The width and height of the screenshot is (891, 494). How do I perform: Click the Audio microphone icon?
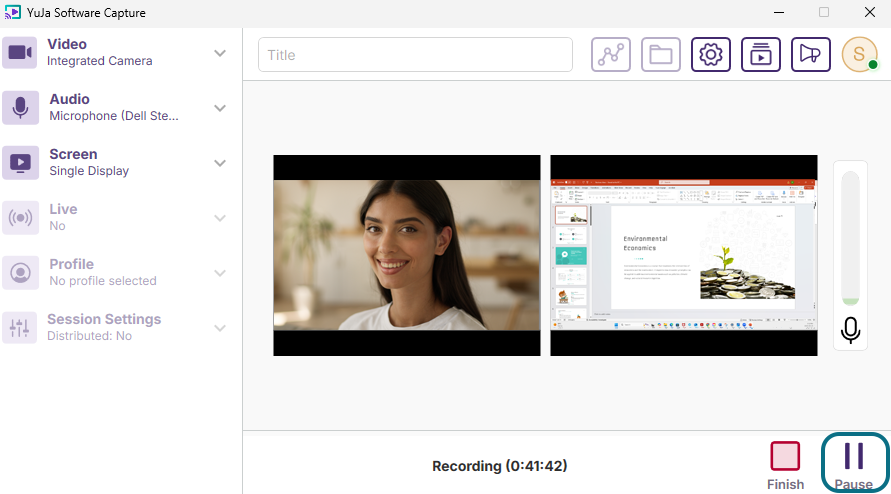[20, 107]
